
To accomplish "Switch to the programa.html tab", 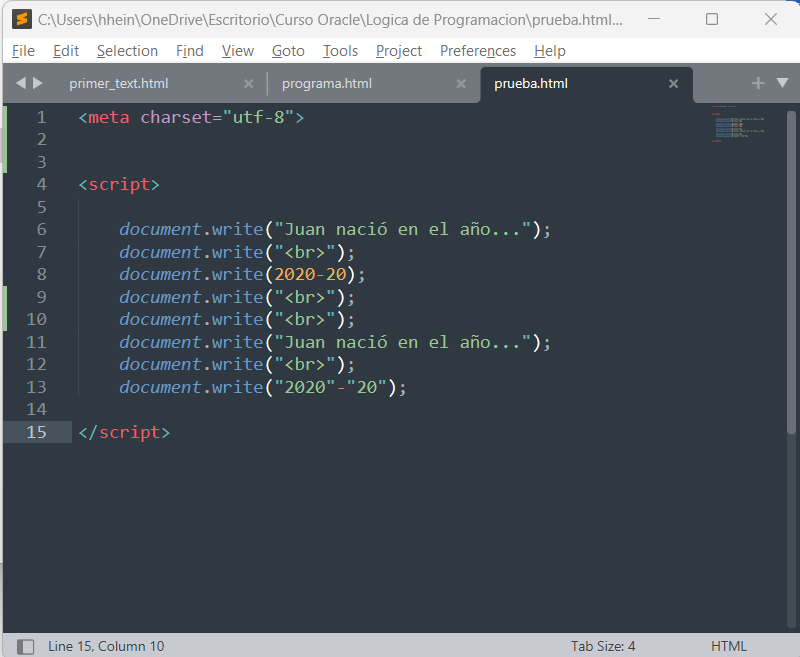I will tap(327, 84).
